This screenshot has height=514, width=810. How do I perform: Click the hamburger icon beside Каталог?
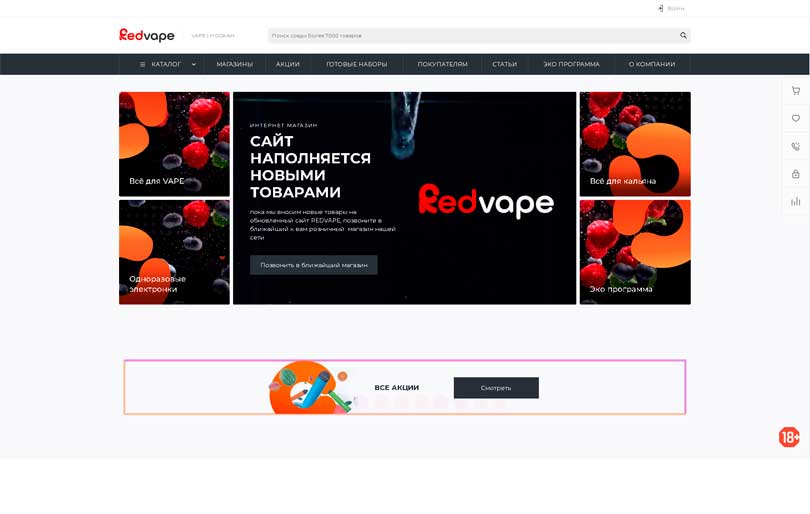point(143,65)
